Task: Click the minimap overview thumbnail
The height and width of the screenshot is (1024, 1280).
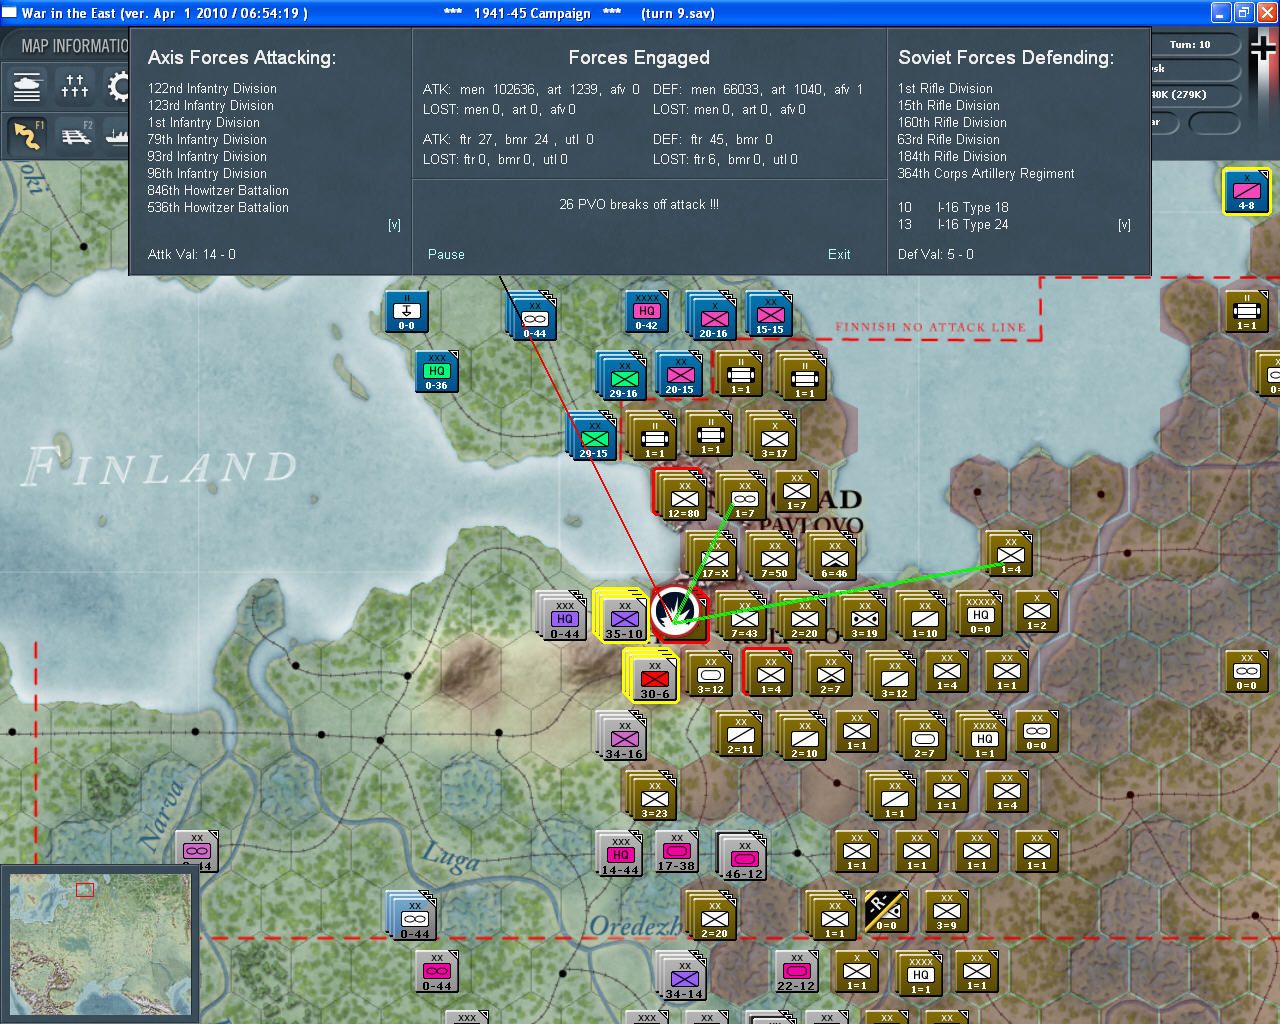Action: pos(99,945)
